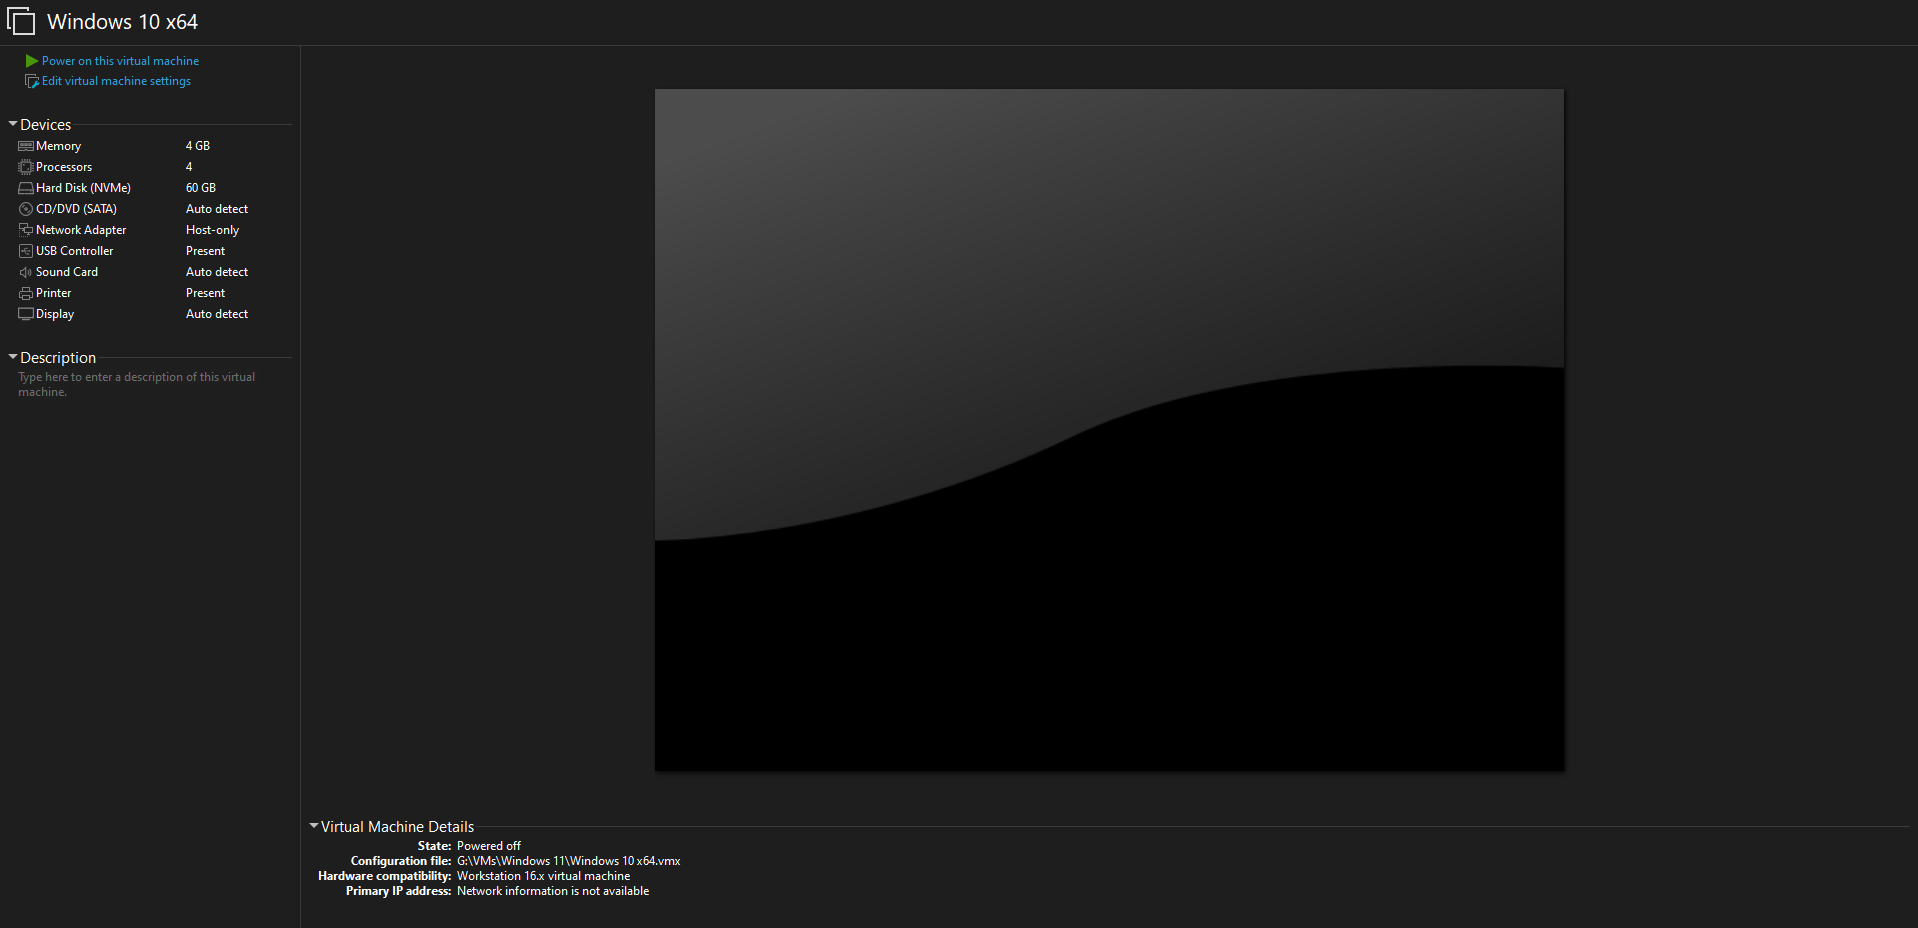This screenshot has height=928, width=1918.
Task: Select the Sound Card row
Action: coord(154,272)
